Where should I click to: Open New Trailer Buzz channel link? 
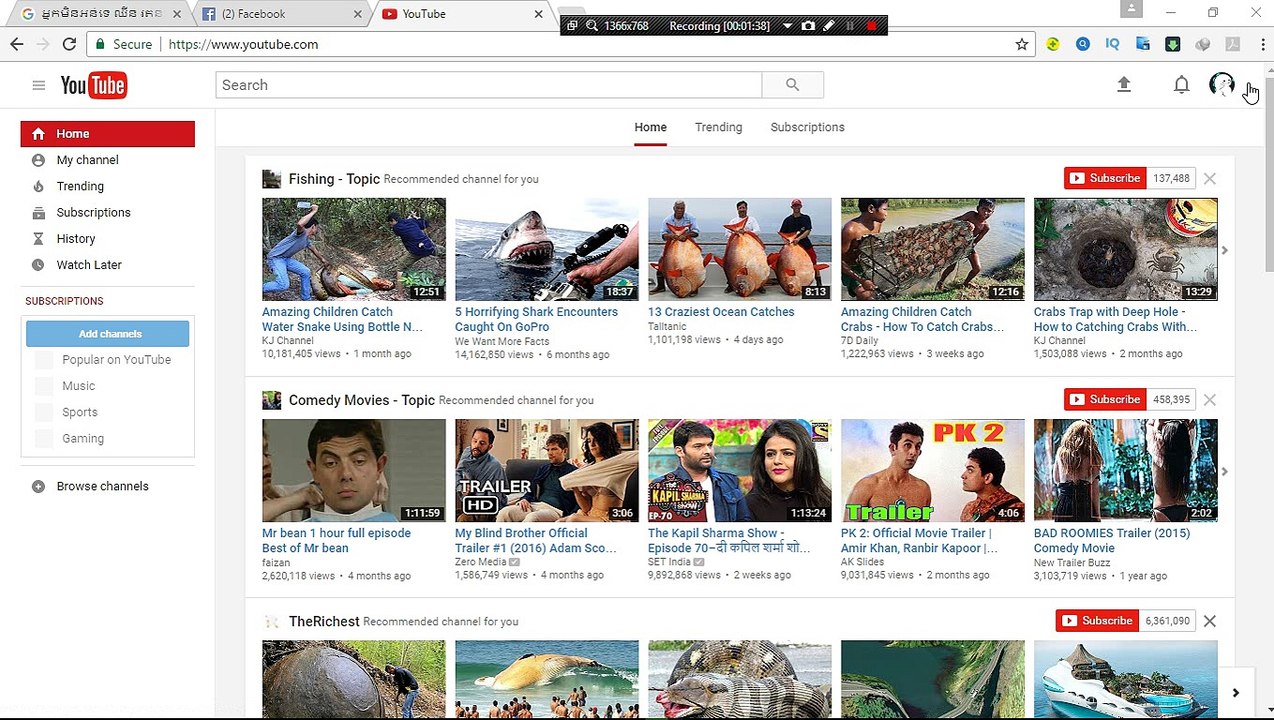click(x=1072, y=562)
